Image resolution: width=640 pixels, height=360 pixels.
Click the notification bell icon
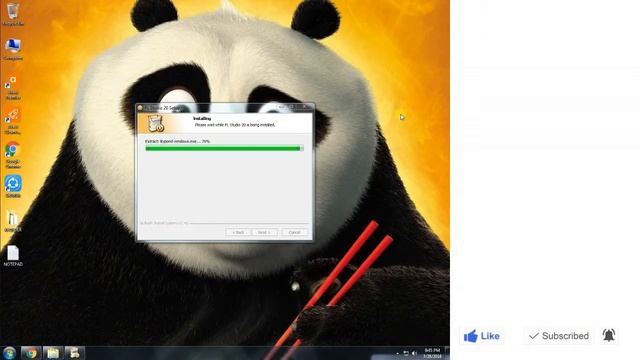point(609,336)
